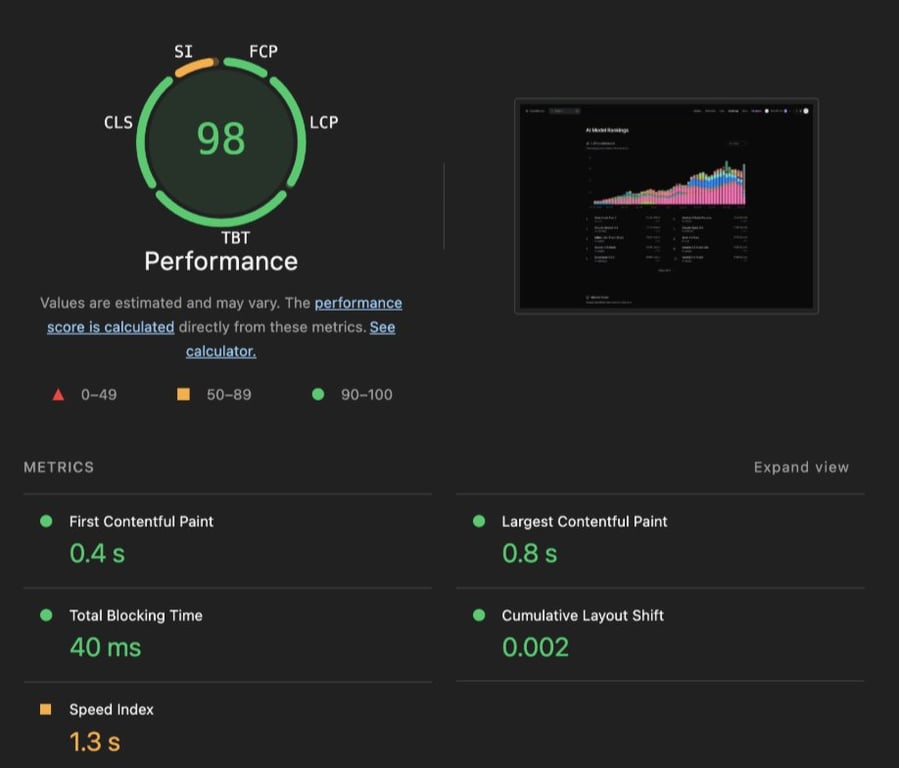The height and width of the screenshot is (768, 899).
Task: Click the red triangle legend icon for 0–49
Action: [59, 394]
